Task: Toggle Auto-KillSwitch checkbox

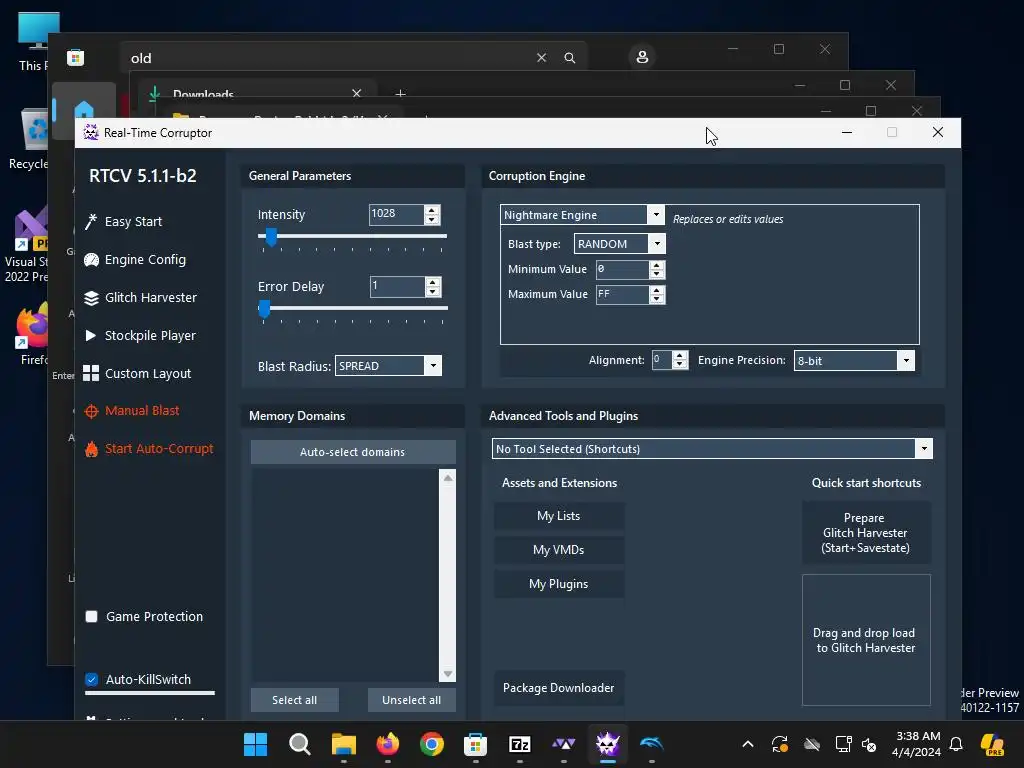Action: click(91, 679)
